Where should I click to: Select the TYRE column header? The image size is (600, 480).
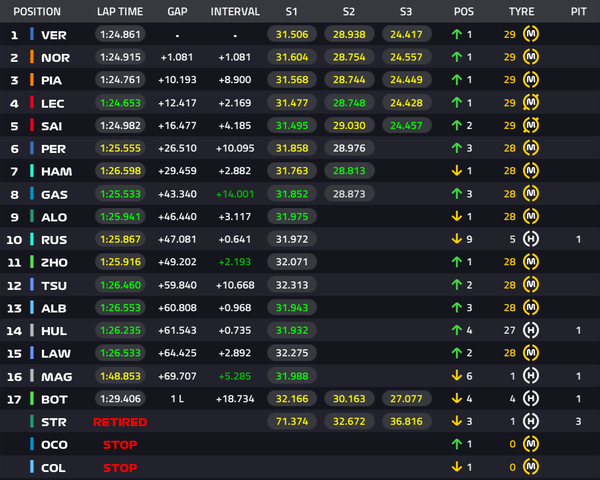521,11
